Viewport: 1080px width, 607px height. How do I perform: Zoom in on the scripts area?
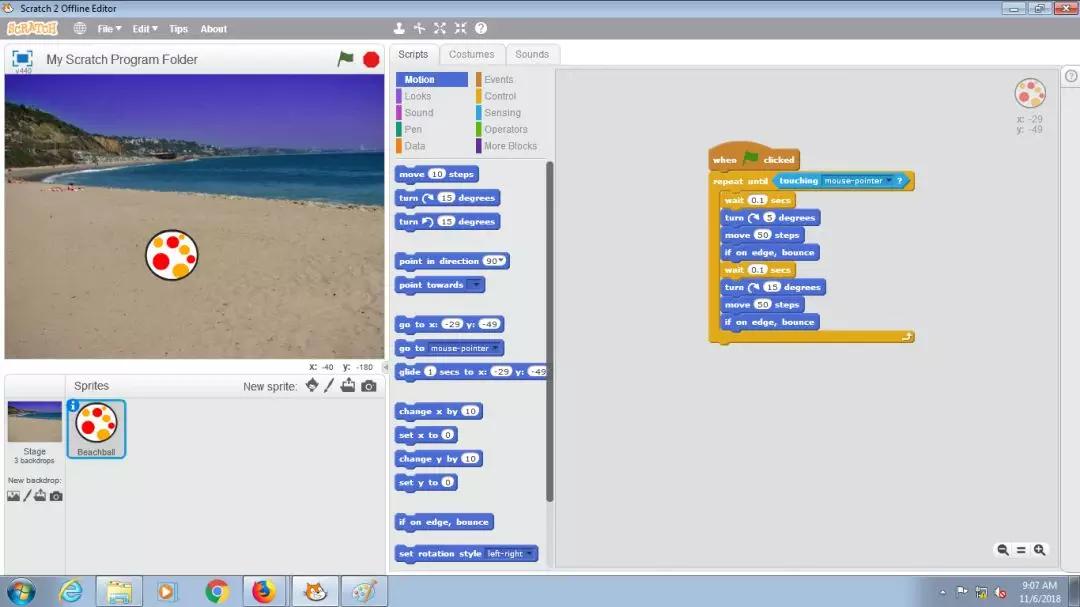[x=1040, y=550]
